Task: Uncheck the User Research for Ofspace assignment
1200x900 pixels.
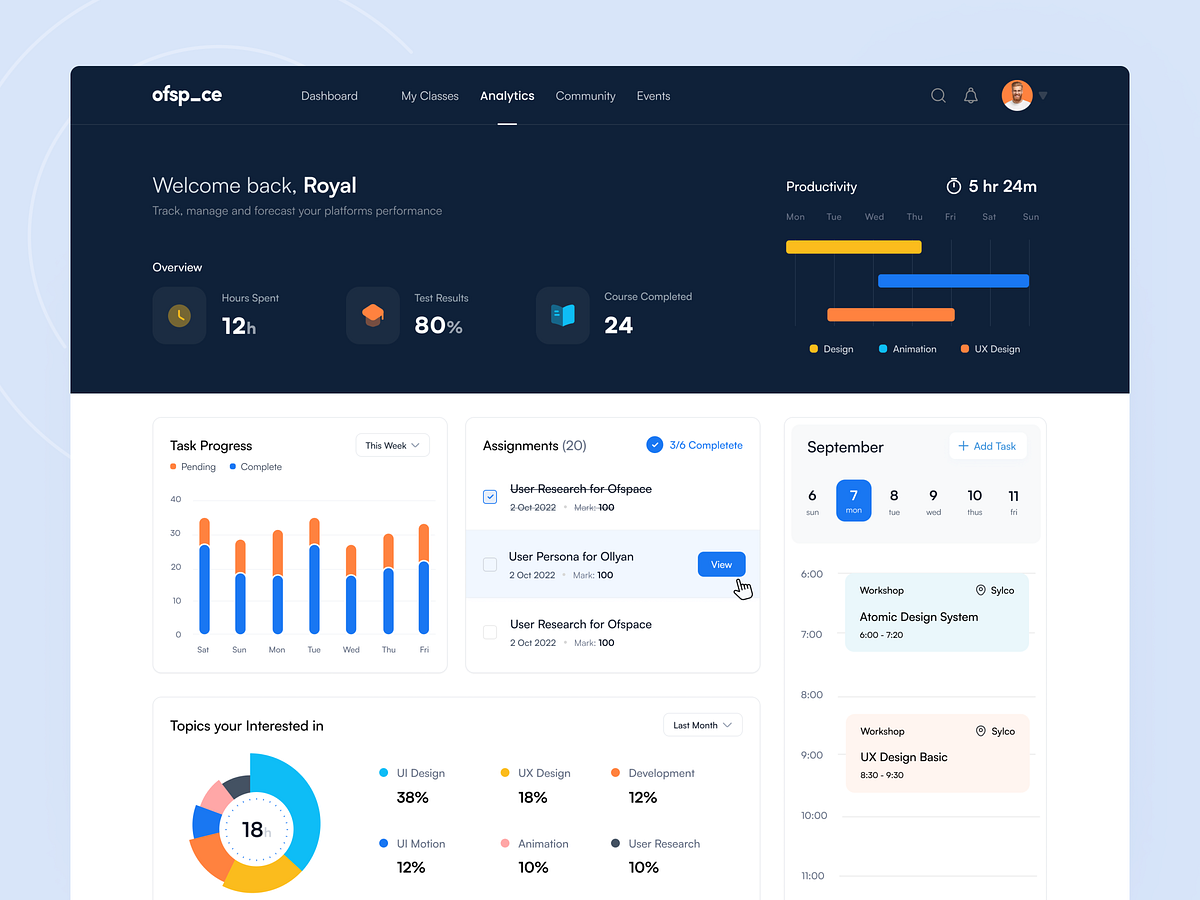Action: [x=490, y=496]
